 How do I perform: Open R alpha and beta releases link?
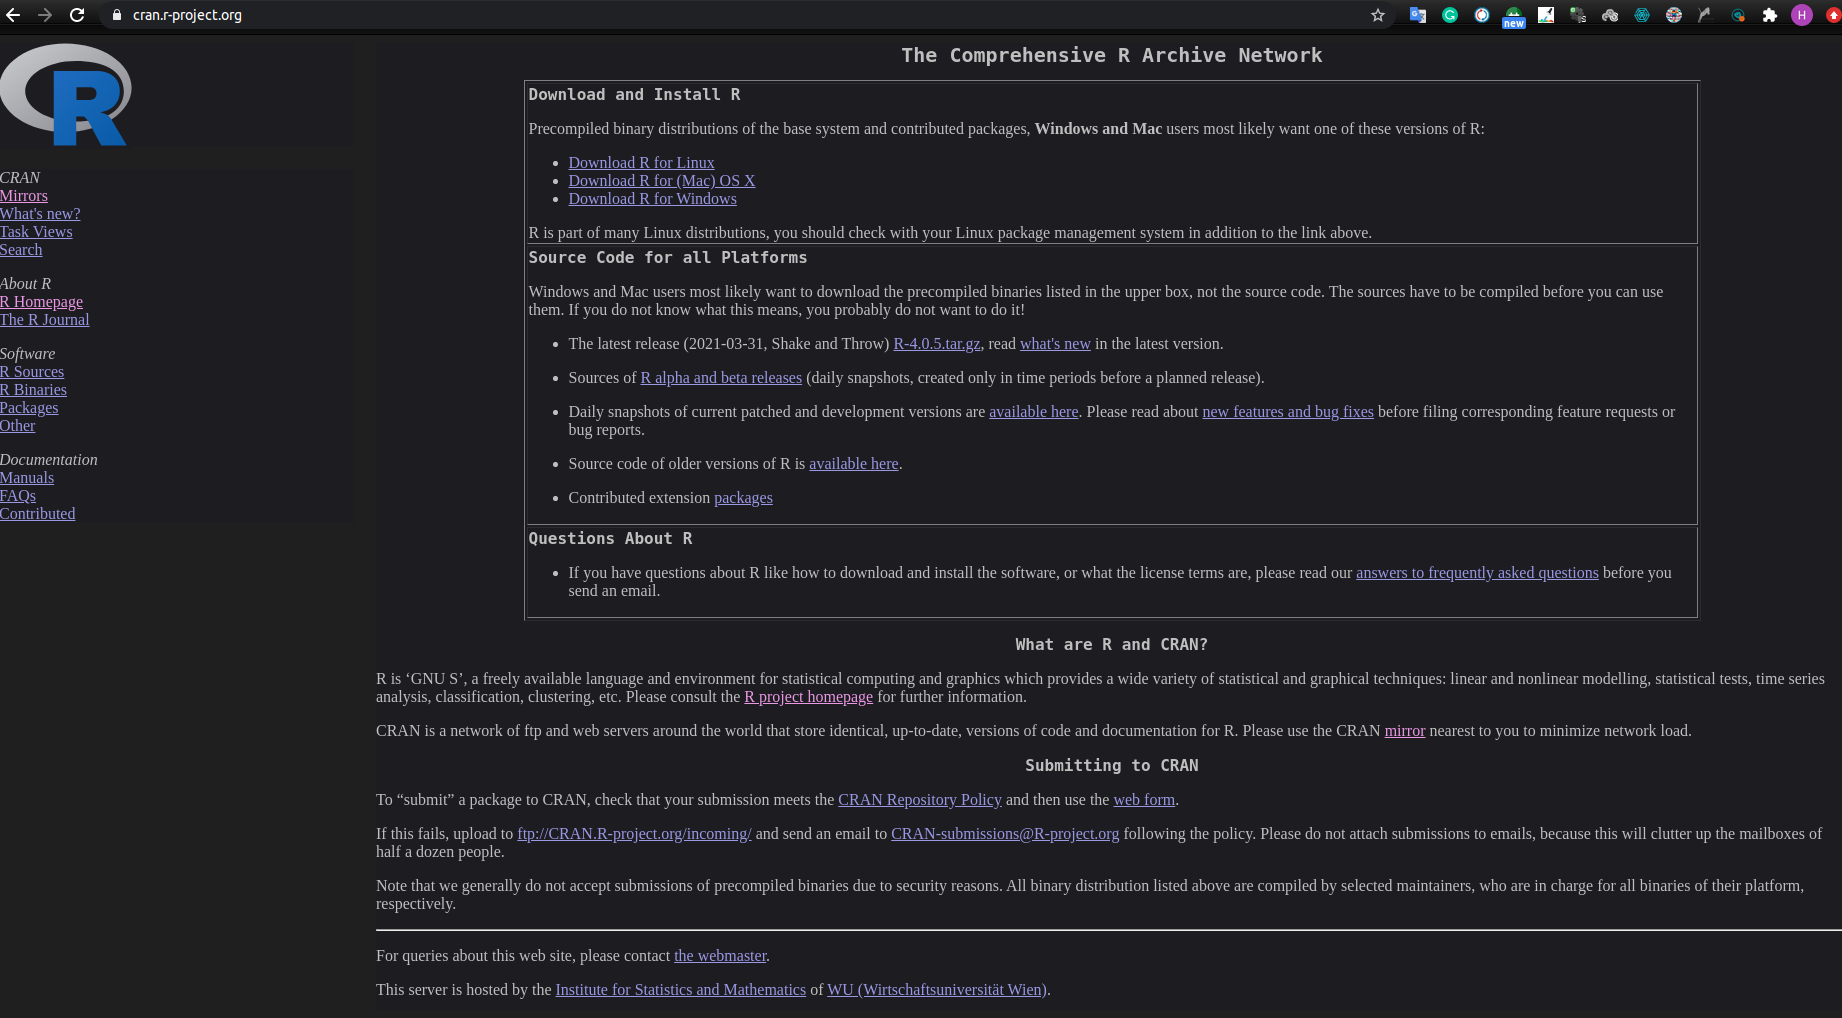click(721, 378)
